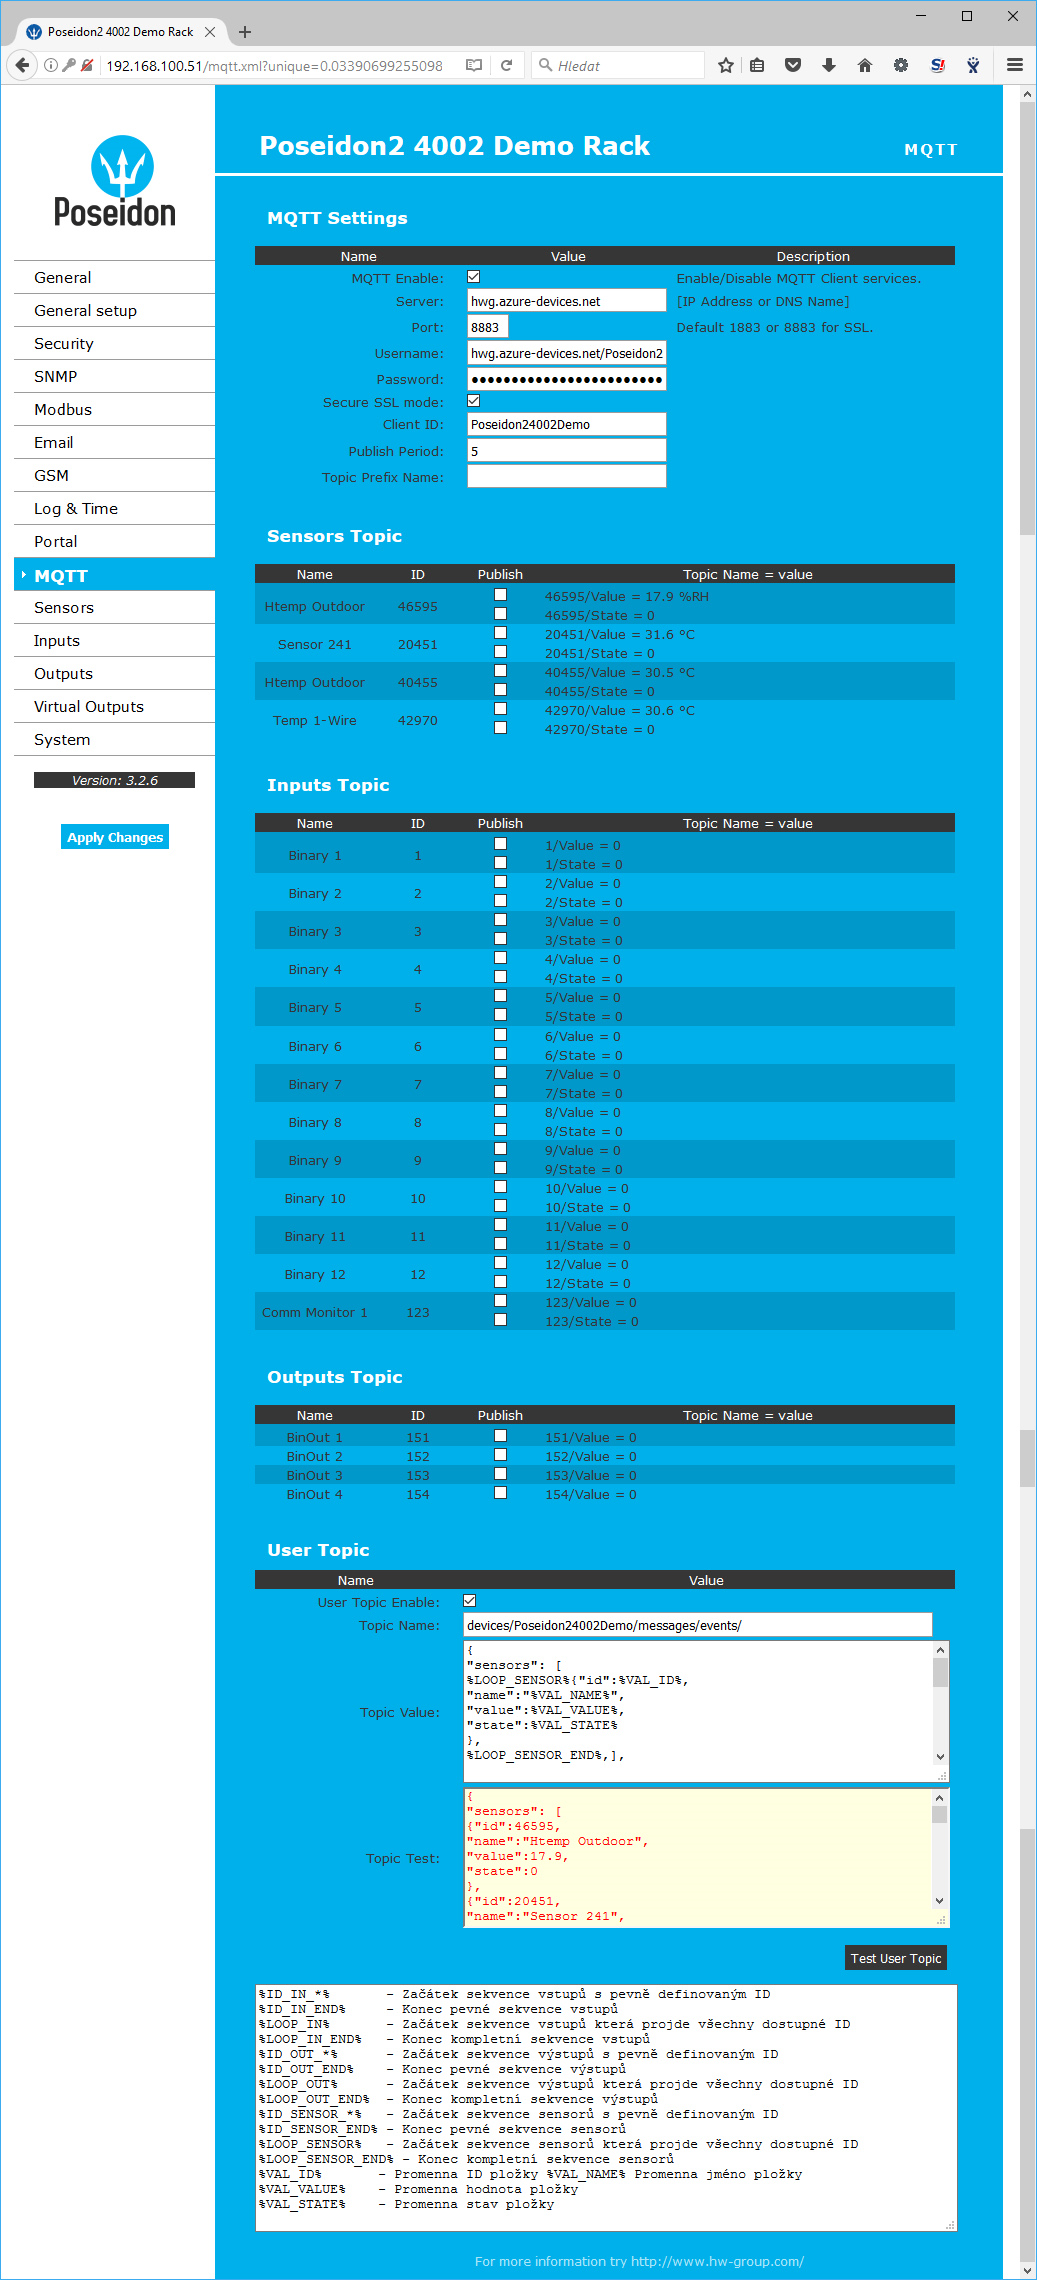1037x2280 pixels.
Task: Click the Poseidon trident logo
Action: (x=121, y=167)
